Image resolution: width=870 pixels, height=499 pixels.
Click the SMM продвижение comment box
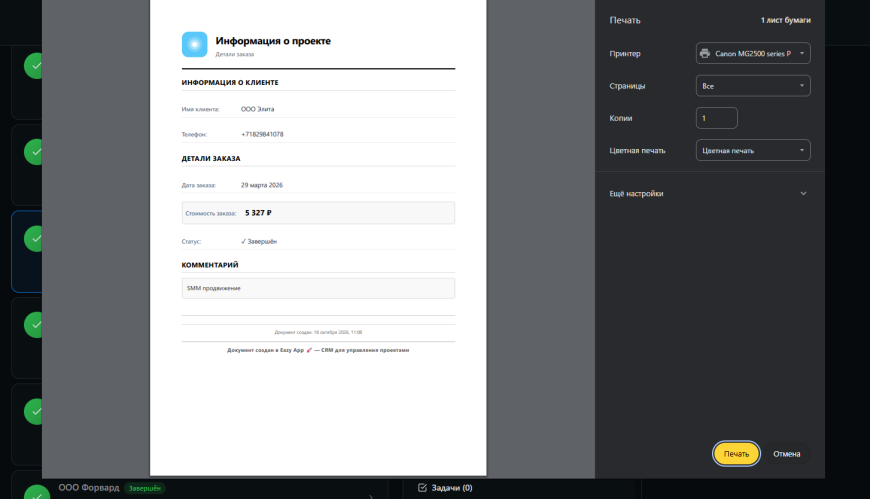click(318, 288)
